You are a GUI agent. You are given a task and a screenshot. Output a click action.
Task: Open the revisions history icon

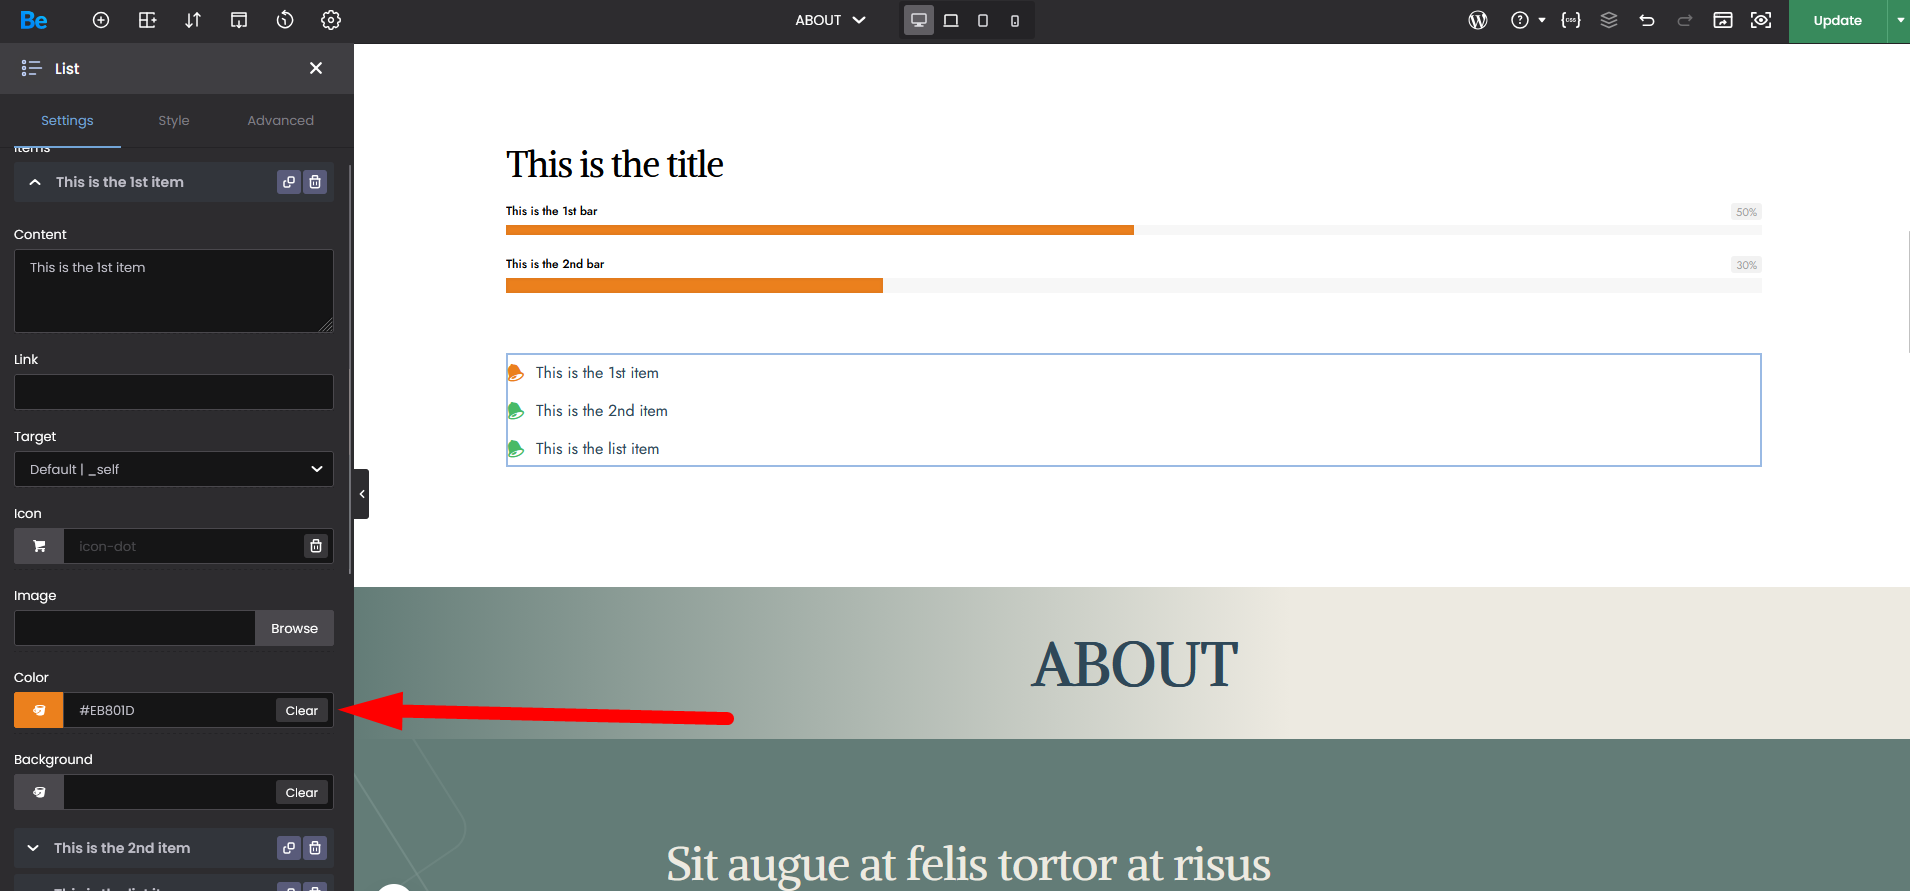click(285, 20)
